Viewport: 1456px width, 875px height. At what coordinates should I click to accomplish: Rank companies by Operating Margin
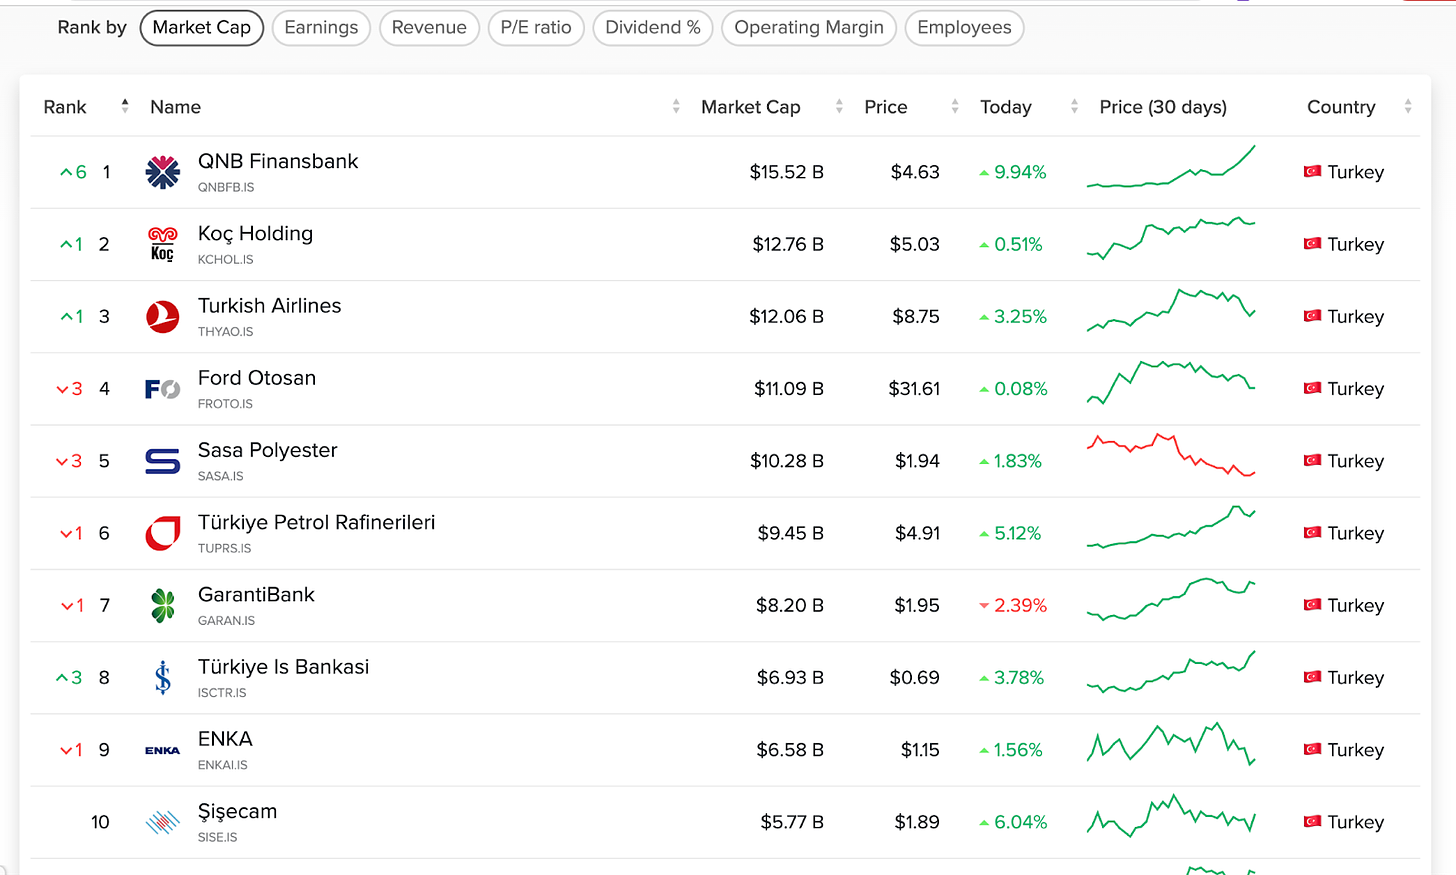coord(809,28)
